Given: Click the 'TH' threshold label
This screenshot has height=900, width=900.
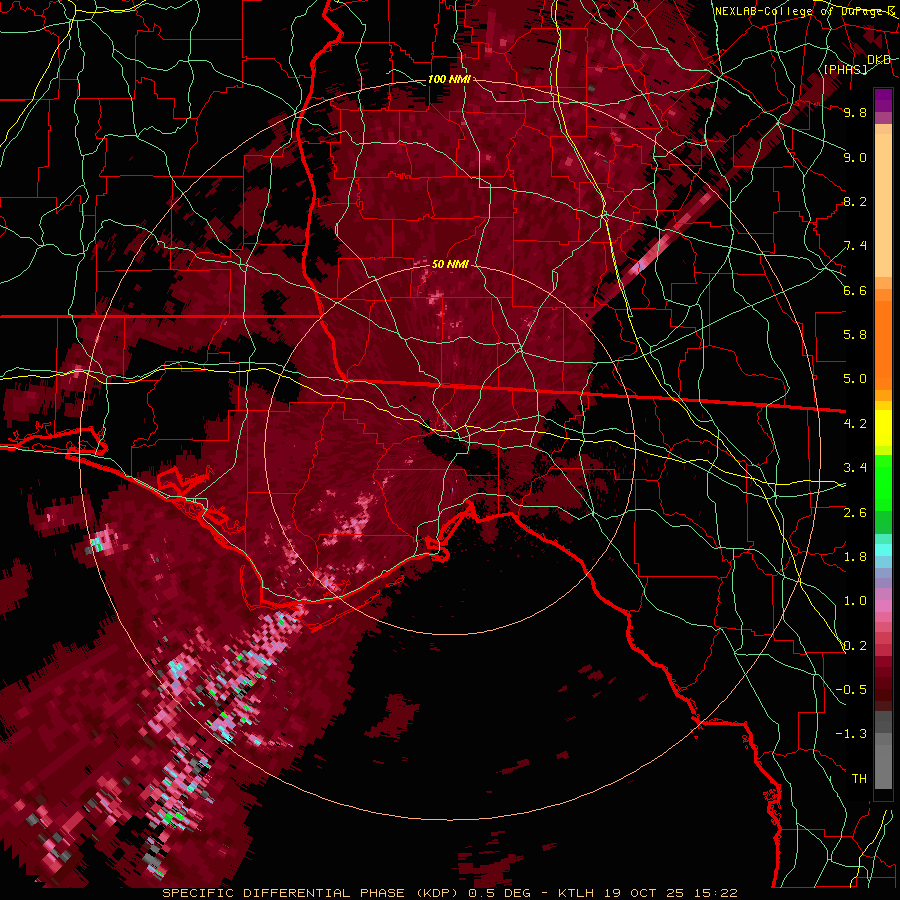Looking at the screenshot, I should tap(859, 779).
